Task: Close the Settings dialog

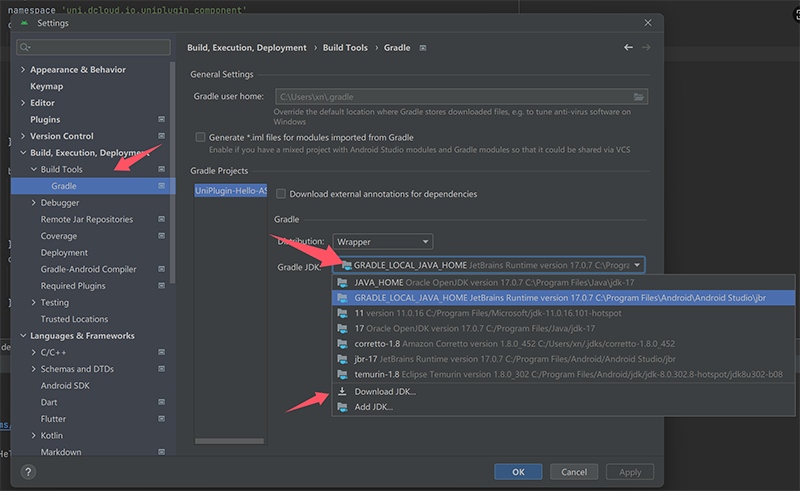Action: [648, 23]
